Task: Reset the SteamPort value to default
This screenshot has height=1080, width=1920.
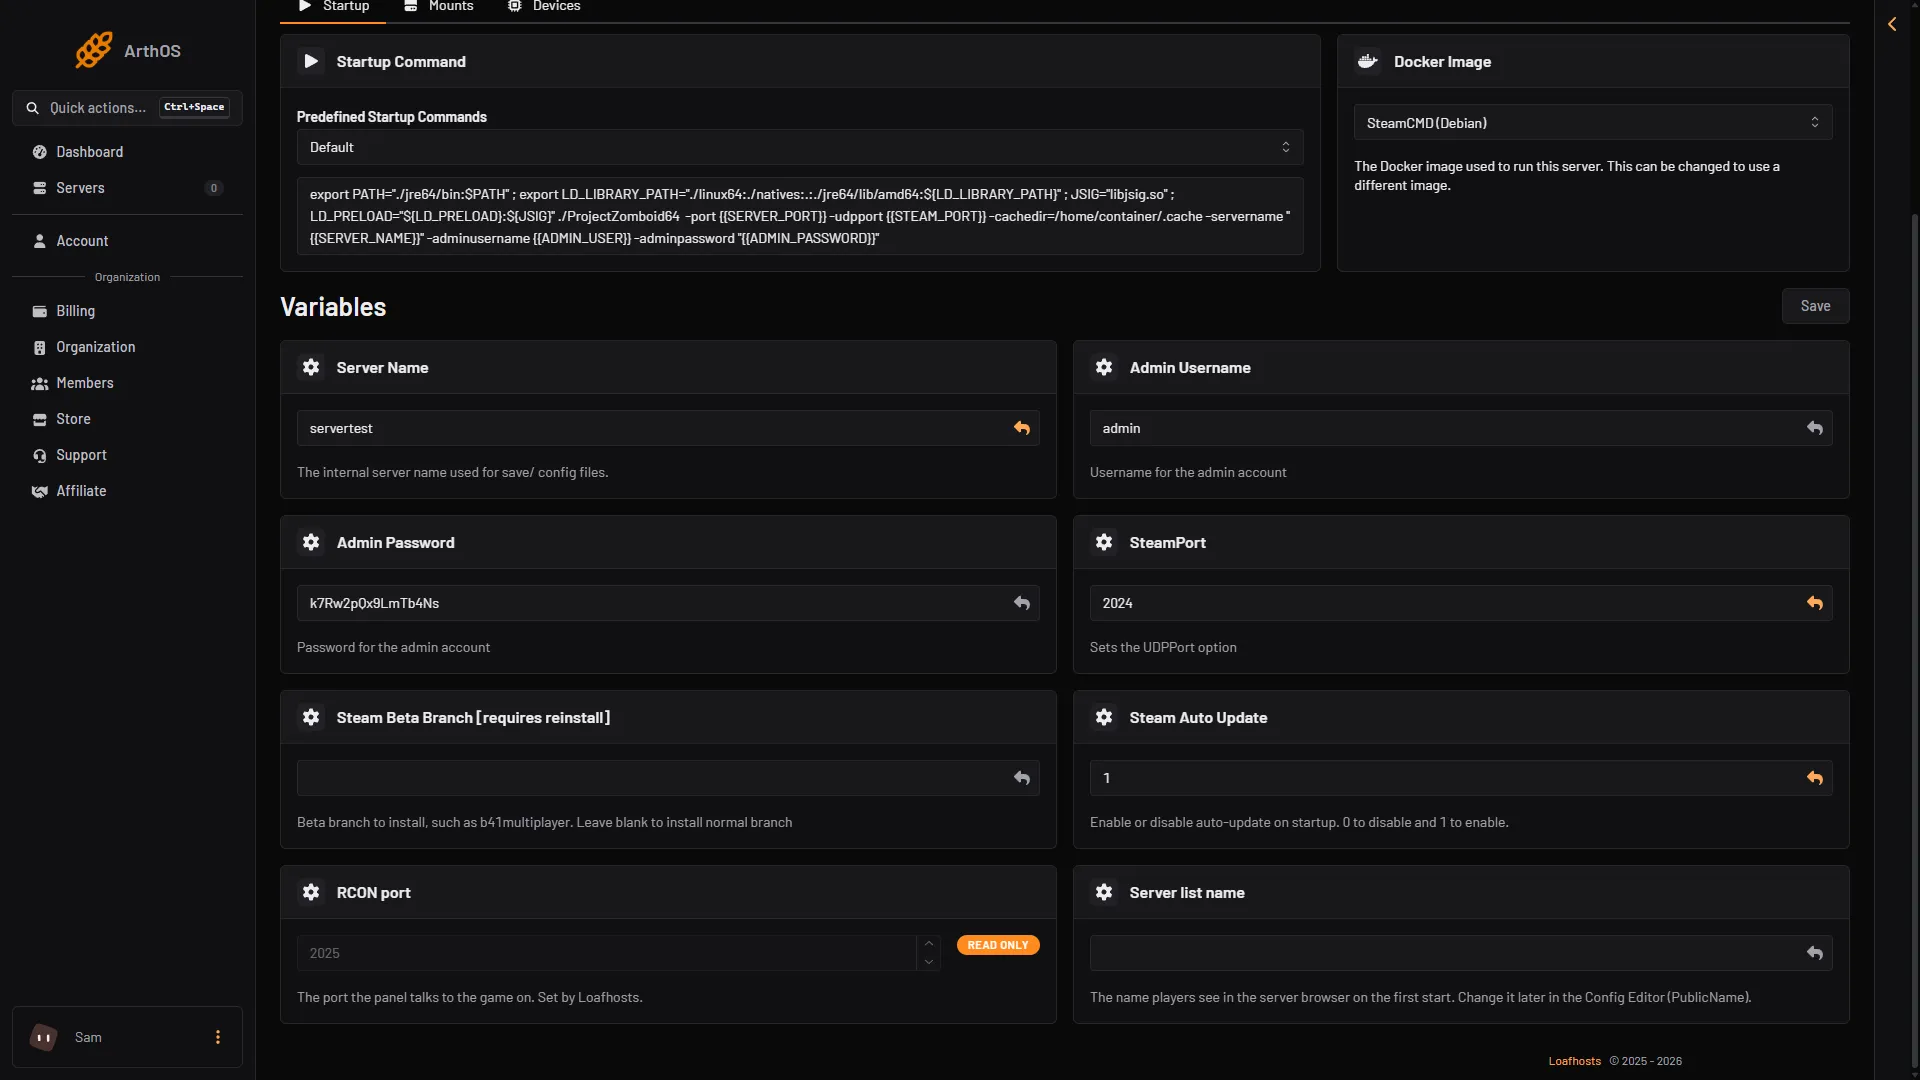Action: pyautogui.click(x=1814, y=603)
